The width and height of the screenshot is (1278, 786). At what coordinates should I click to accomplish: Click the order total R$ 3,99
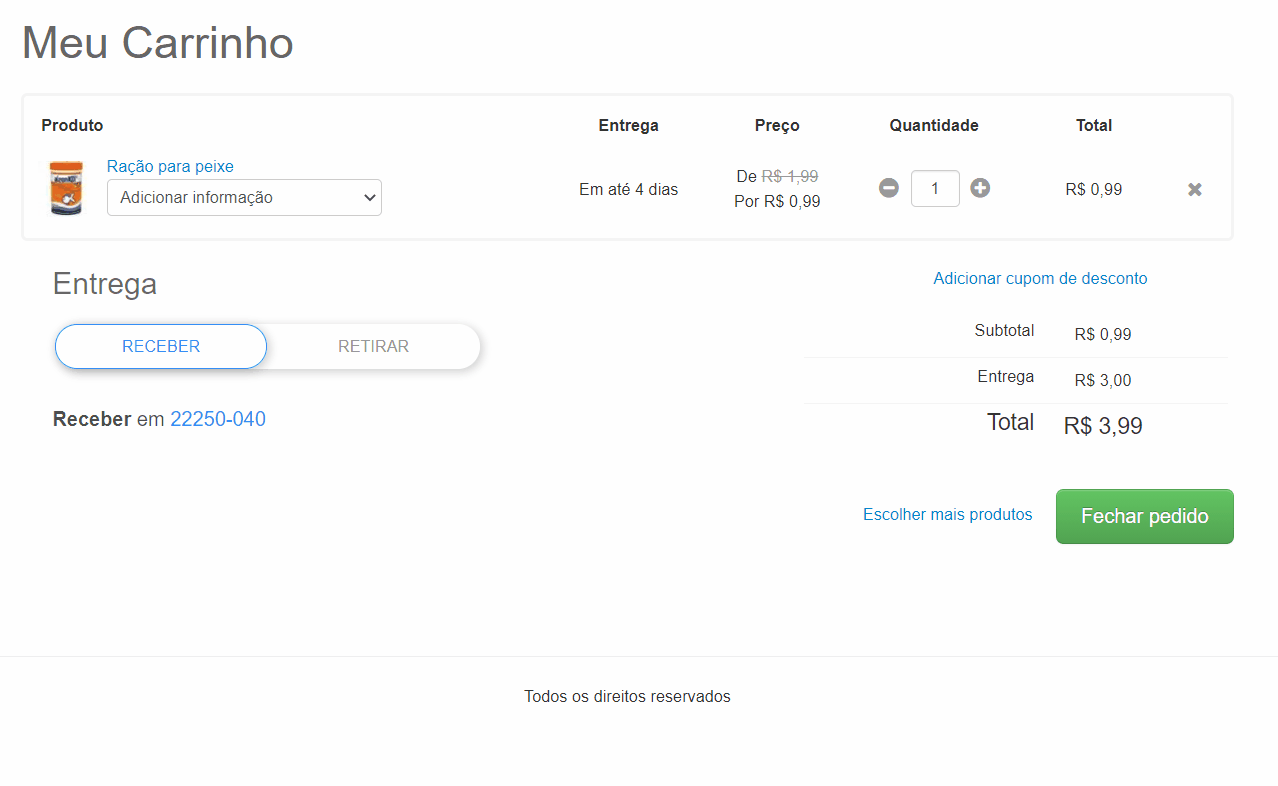[x=1102, y=426]
